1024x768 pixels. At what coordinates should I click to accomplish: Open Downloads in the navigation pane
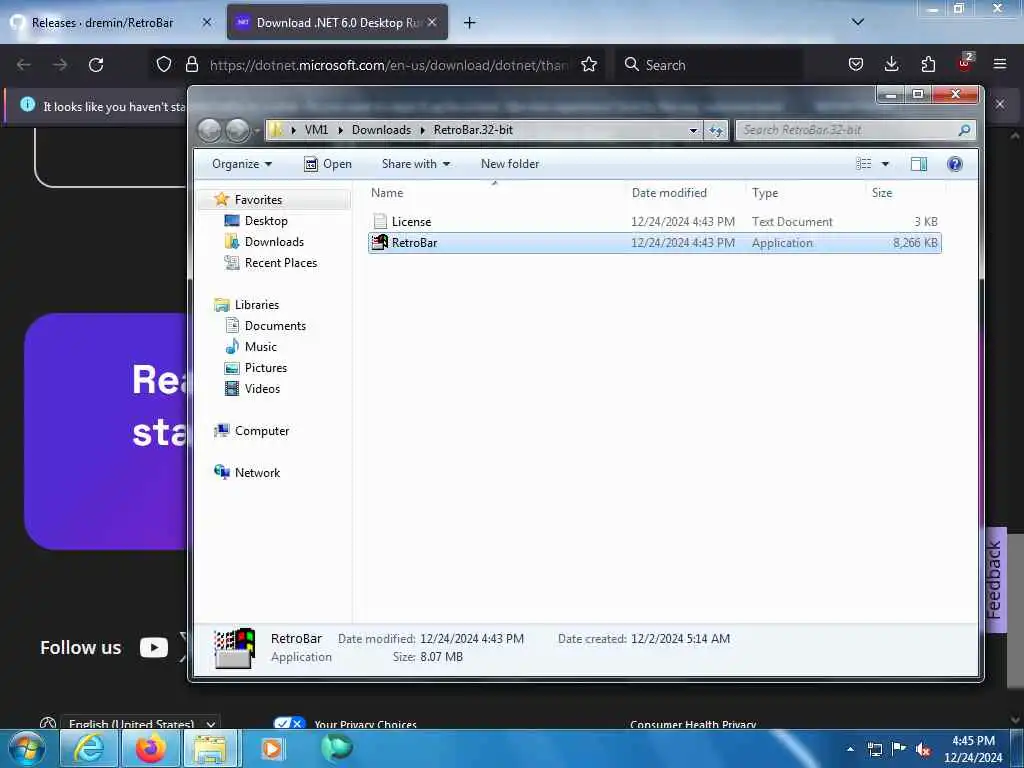[x=274, y=242]
